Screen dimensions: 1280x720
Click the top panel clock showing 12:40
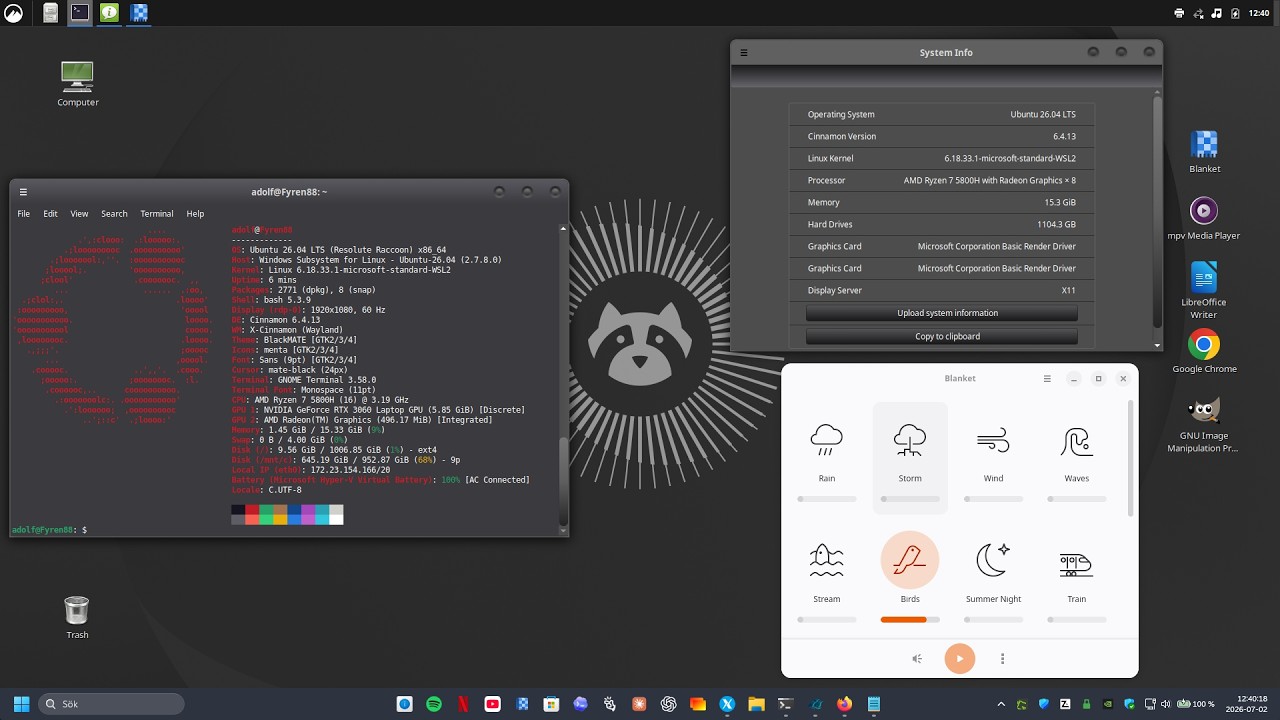1259,13
